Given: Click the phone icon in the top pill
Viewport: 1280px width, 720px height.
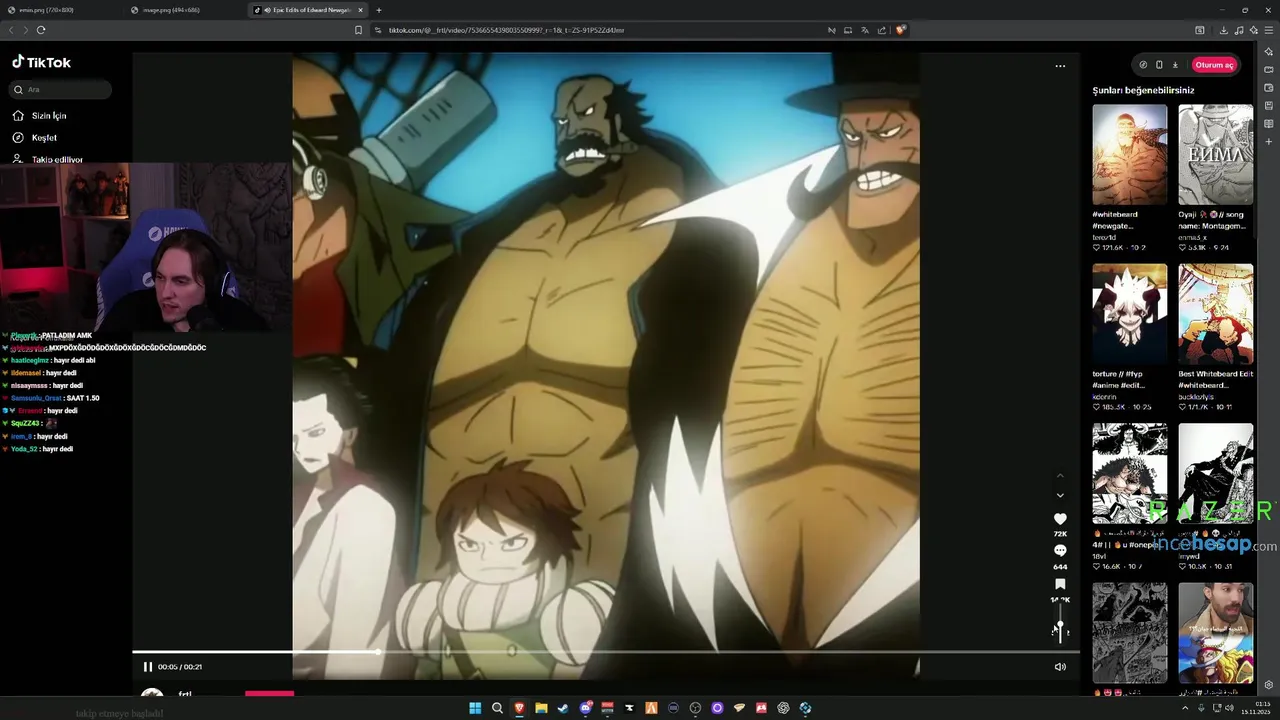Looking at the screenshot, I should 1159,65.
